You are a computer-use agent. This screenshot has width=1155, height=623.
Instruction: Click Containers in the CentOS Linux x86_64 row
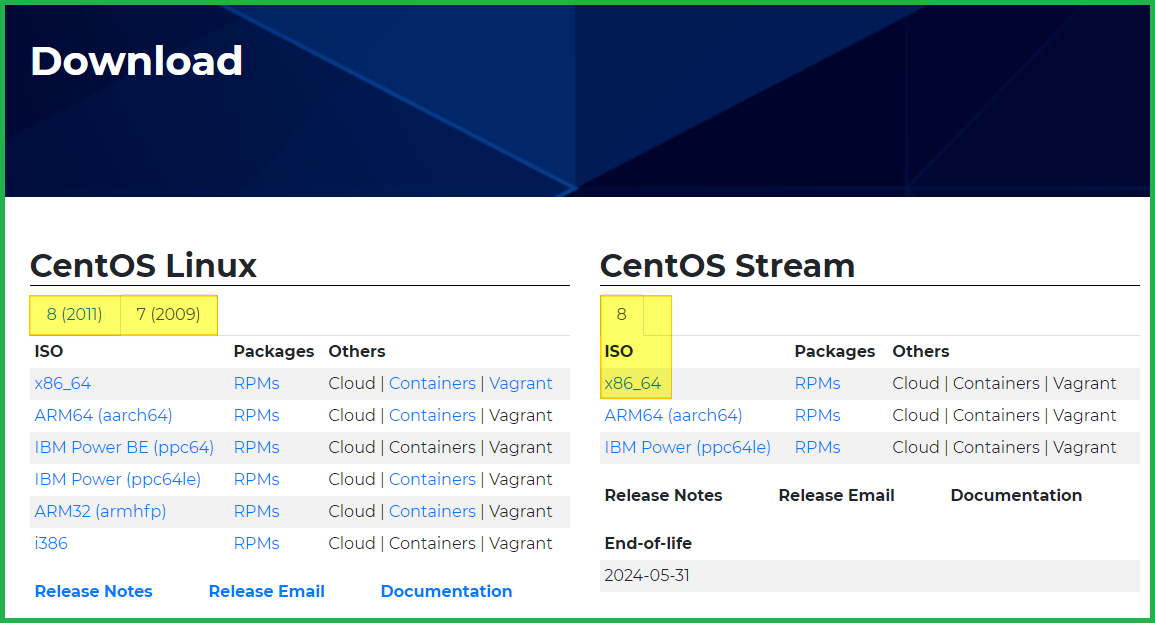[x=432, y=384]
